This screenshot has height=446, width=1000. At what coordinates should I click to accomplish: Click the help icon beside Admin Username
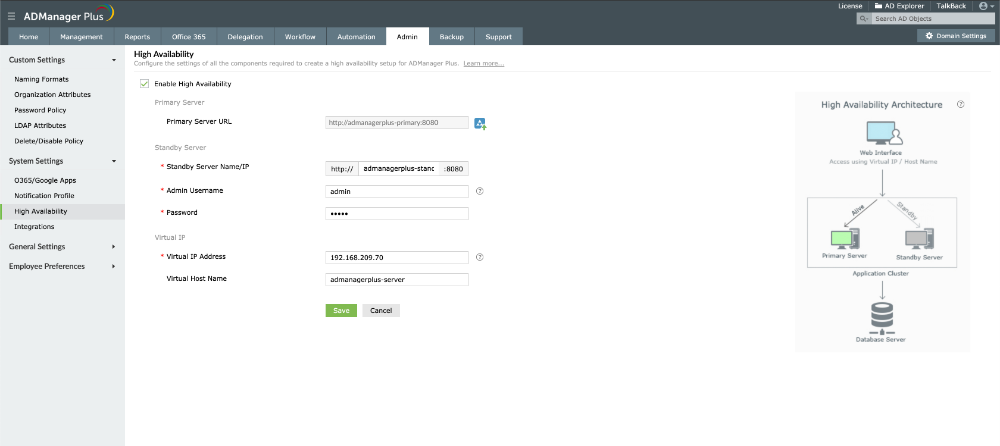480,191
